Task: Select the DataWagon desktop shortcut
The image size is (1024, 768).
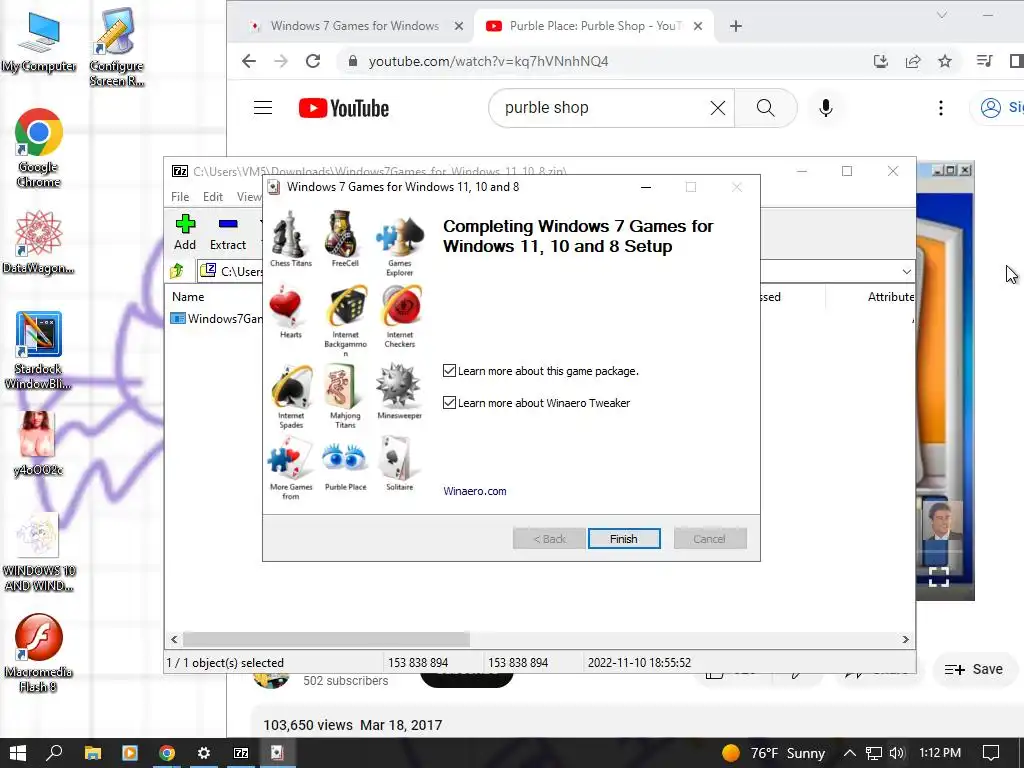Action: pos(39,242)
